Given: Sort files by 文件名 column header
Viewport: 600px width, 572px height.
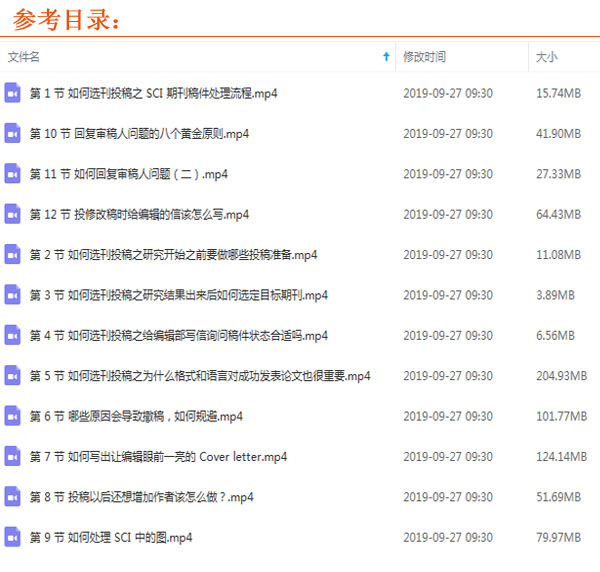Looking at the screenshot, I should coord(24,57).
